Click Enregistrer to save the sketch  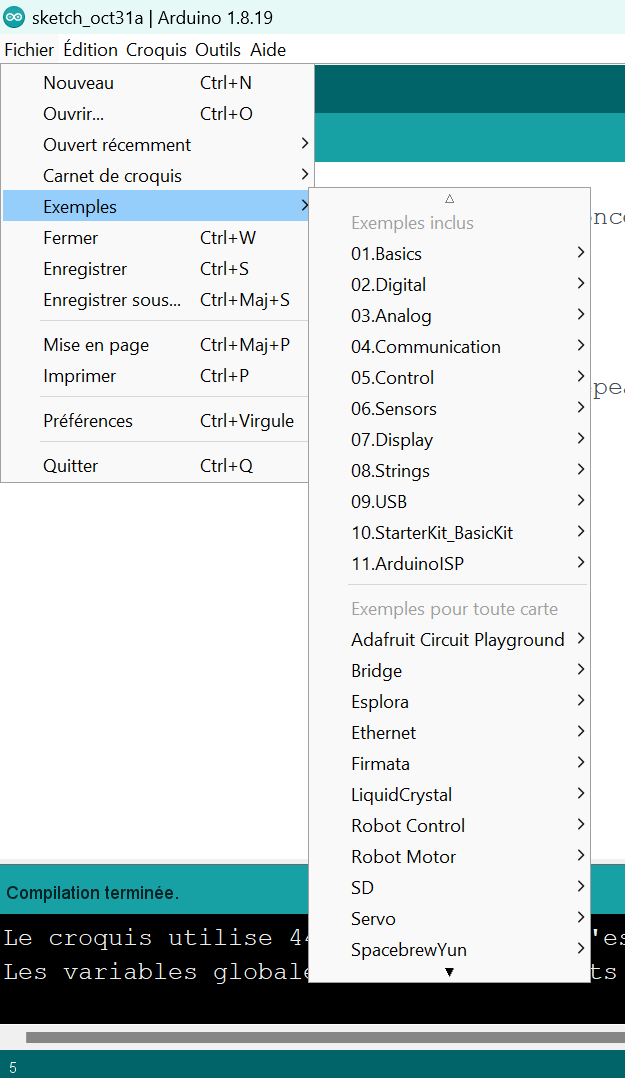[157, 269]
